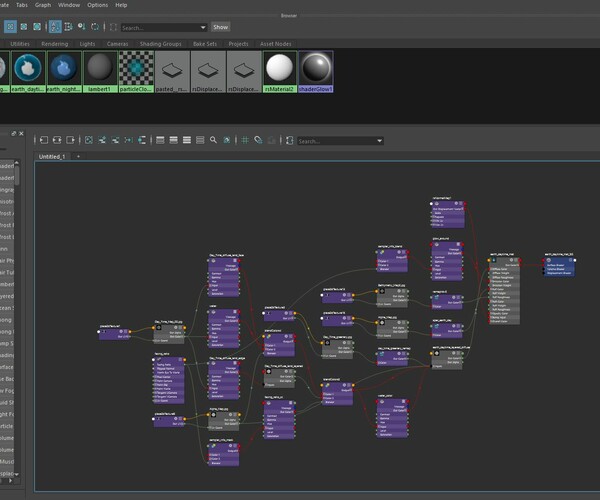Toggle the grid display icon
The image size is (600, 500).
pos(244,141)
